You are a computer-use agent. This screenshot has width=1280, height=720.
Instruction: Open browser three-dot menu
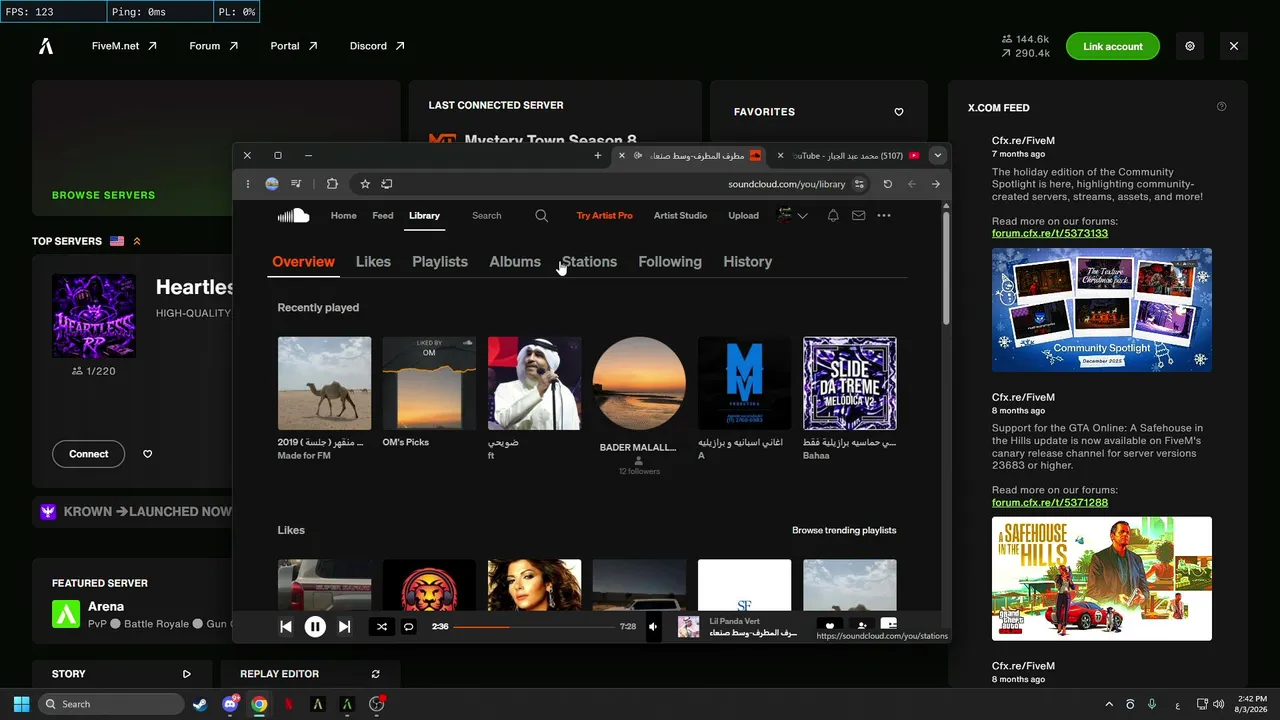247,184
